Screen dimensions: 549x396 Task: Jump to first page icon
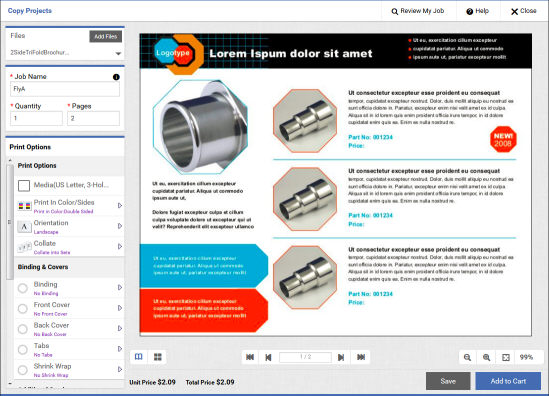[x=250, y=357]
